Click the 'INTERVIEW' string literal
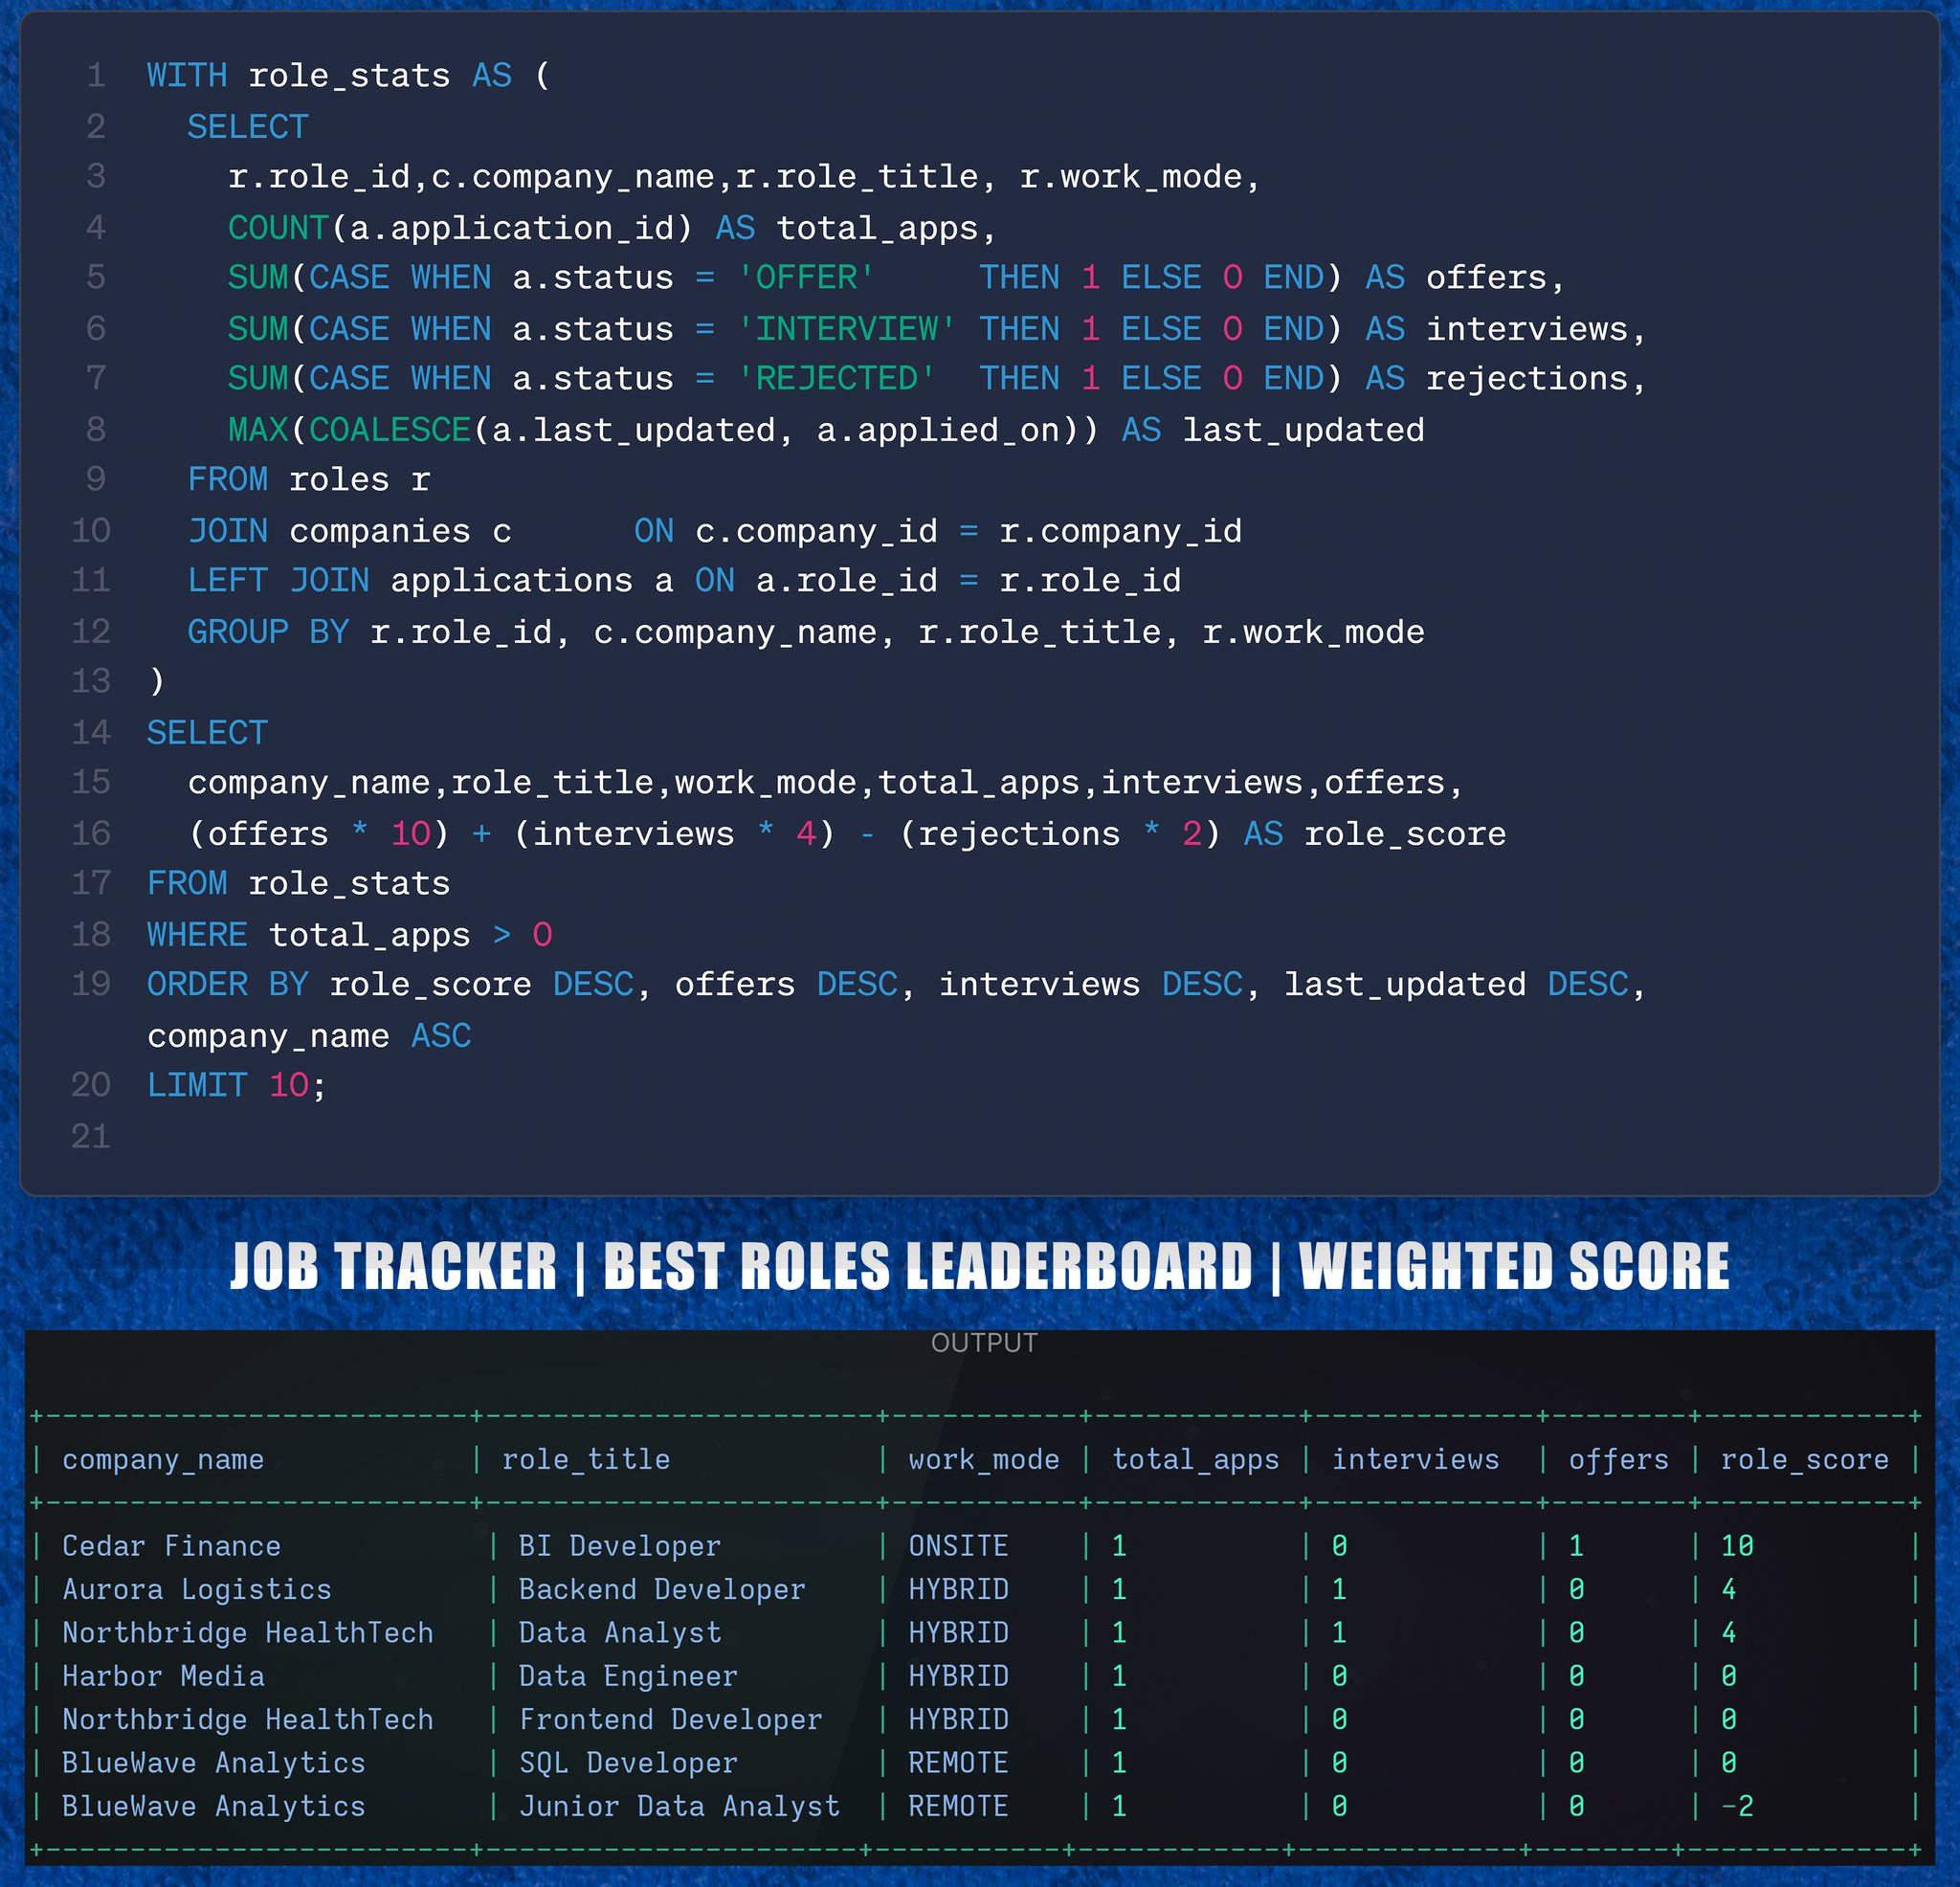 click(846, 329)
